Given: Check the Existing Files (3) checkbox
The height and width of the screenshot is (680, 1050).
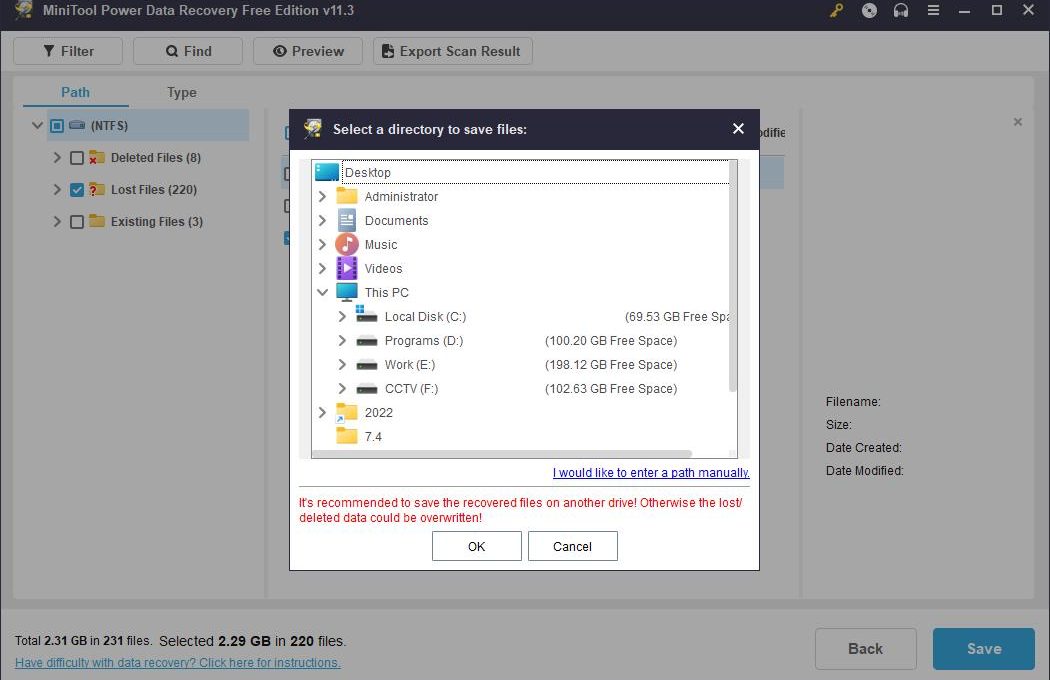Looking at the screenshot, I should coord(77,222).
